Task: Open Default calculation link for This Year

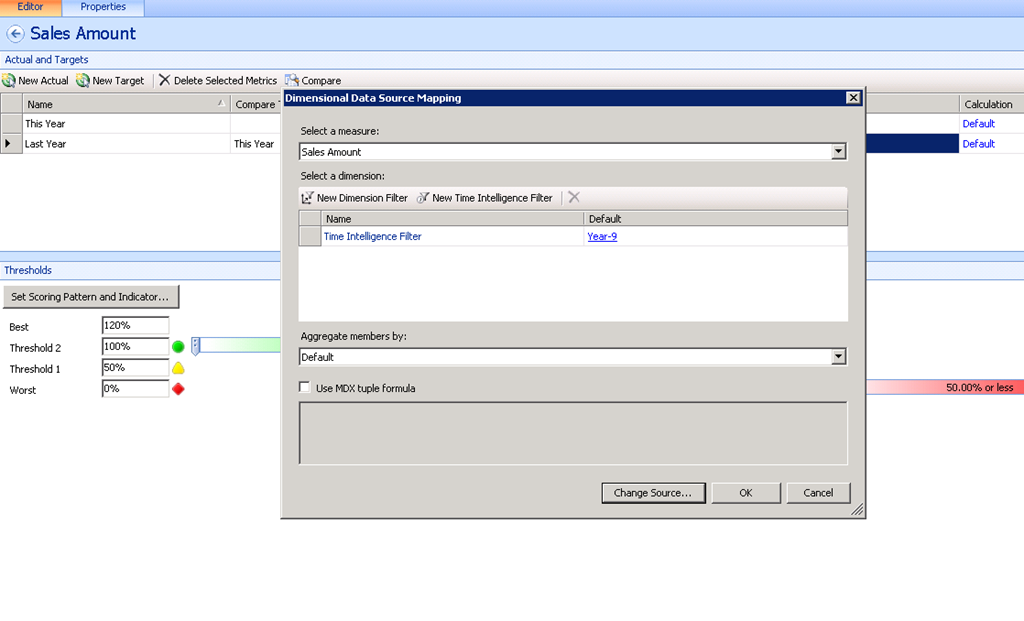Action: [978, 123]
